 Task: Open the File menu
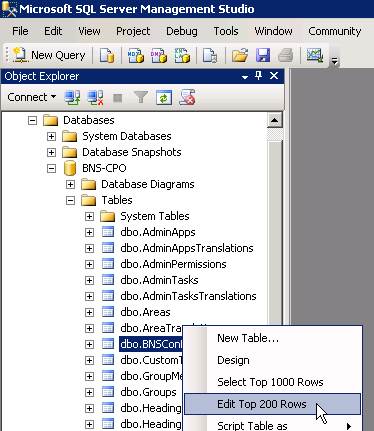[x=20, y=31]
